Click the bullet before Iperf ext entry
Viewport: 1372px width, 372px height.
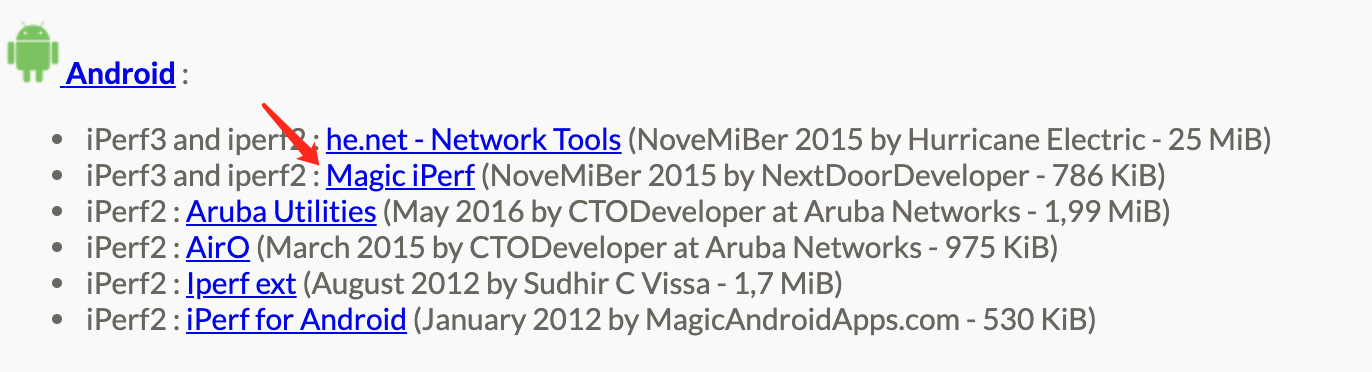[60, 285]
